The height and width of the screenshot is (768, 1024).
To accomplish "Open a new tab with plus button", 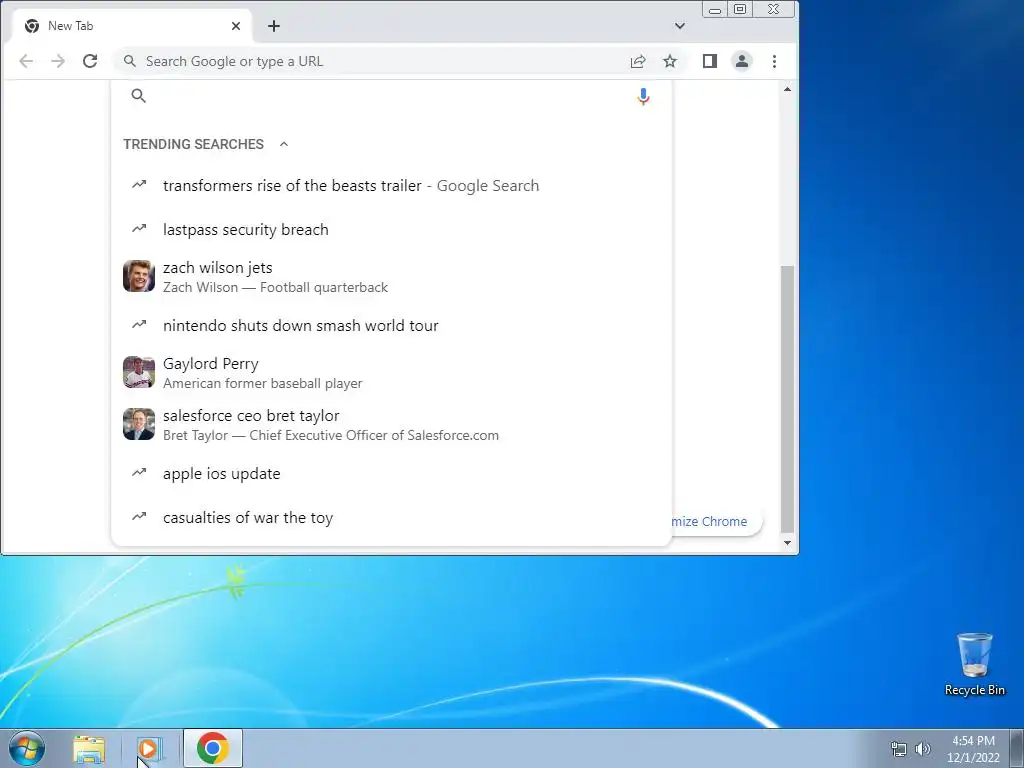I will click(274, 26).
